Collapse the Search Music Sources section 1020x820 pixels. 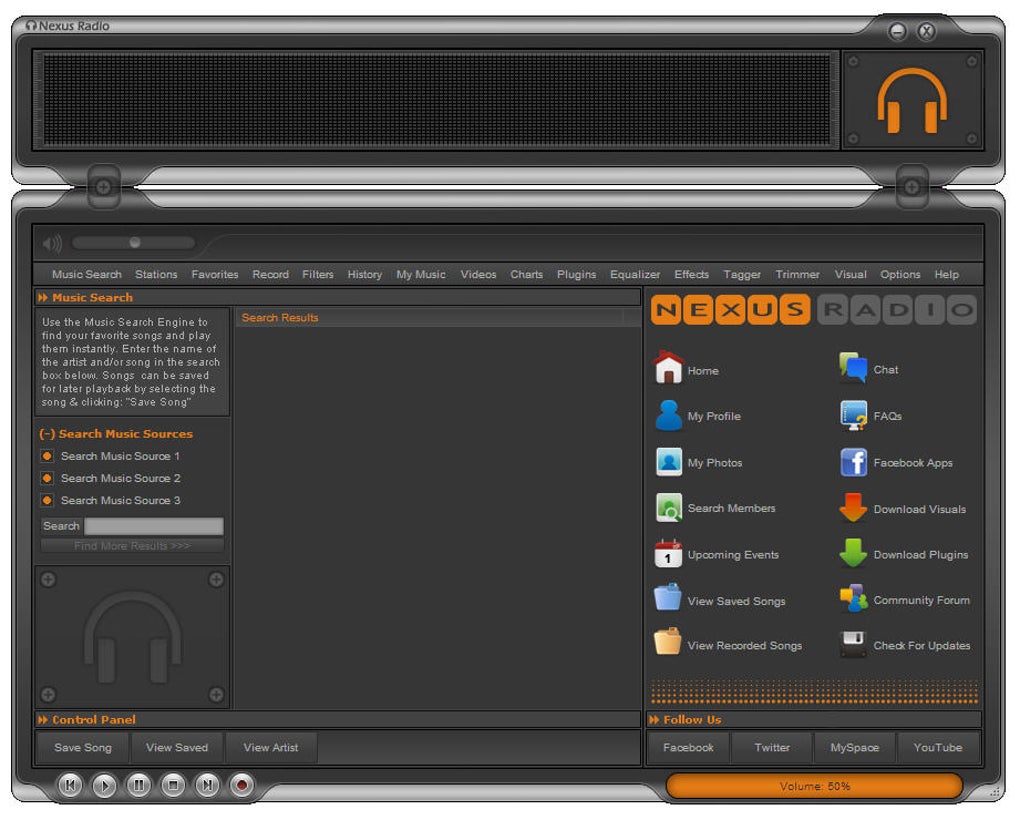coord(47,434)
